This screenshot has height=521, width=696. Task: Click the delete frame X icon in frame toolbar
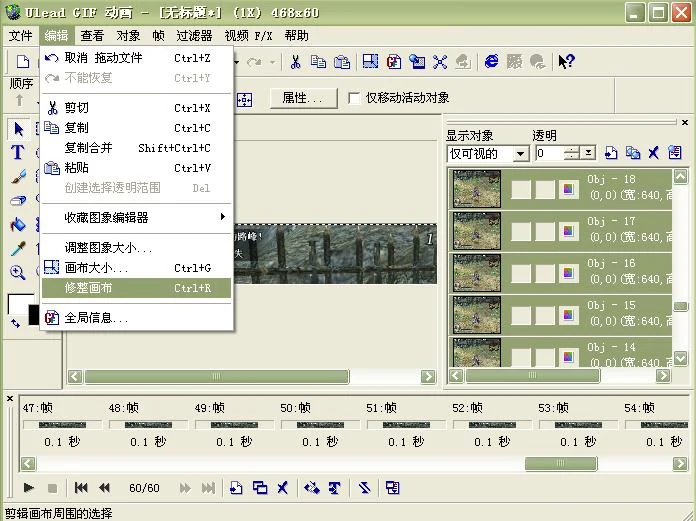click(x=283, y=488)
